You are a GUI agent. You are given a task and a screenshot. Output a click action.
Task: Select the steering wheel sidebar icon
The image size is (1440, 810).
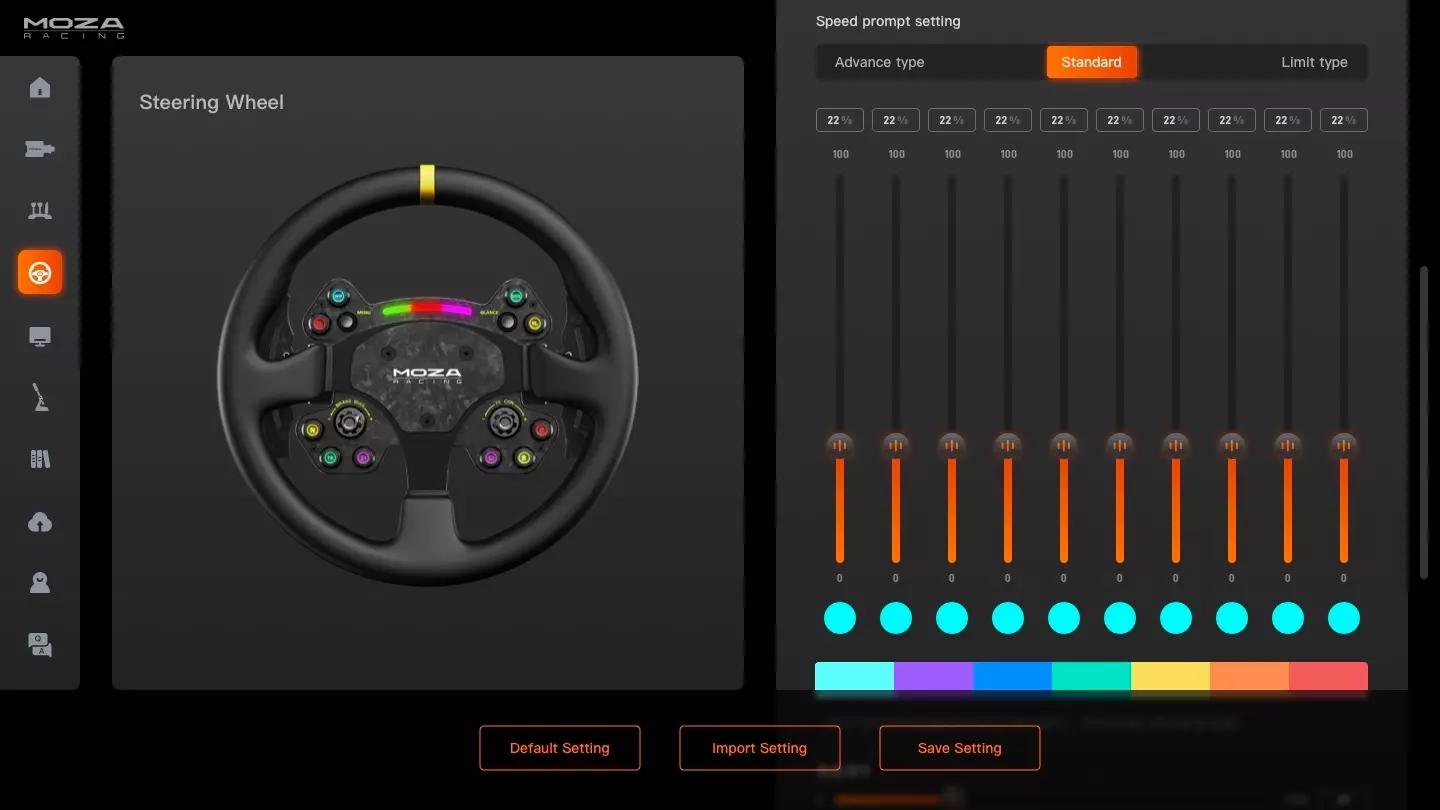click(x=40, y=272)
